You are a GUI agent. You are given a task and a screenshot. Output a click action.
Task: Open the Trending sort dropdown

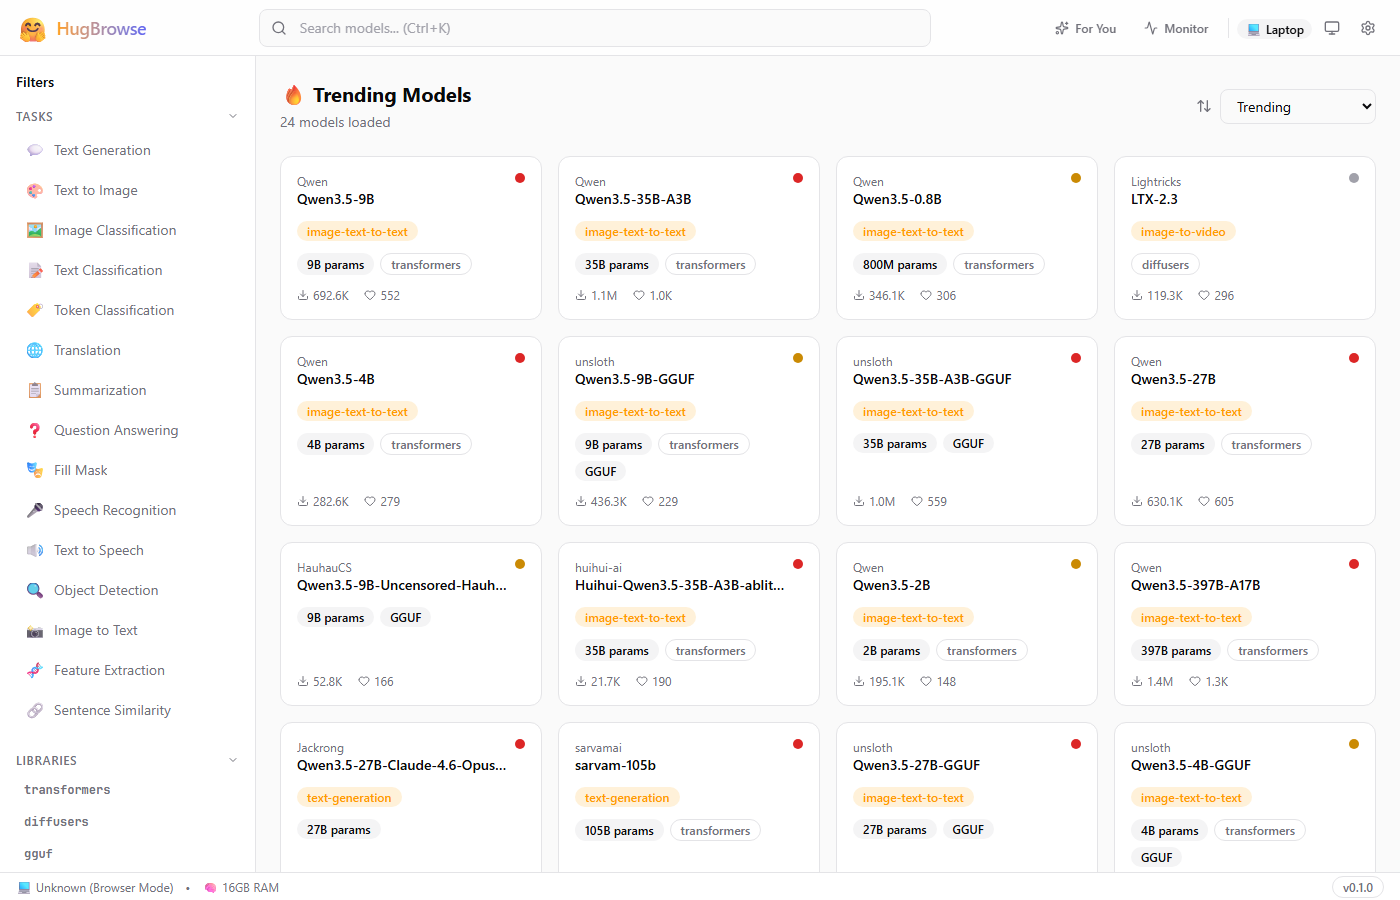pos(1297,107)
